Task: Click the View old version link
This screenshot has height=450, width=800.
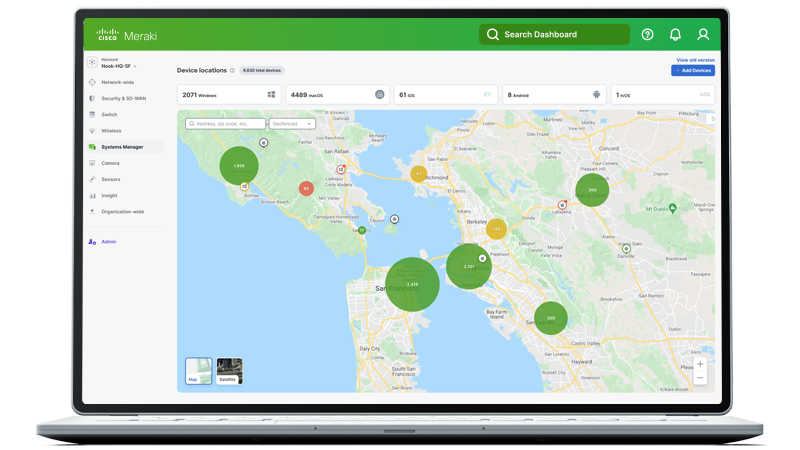Action: click(x=695, y=60)
